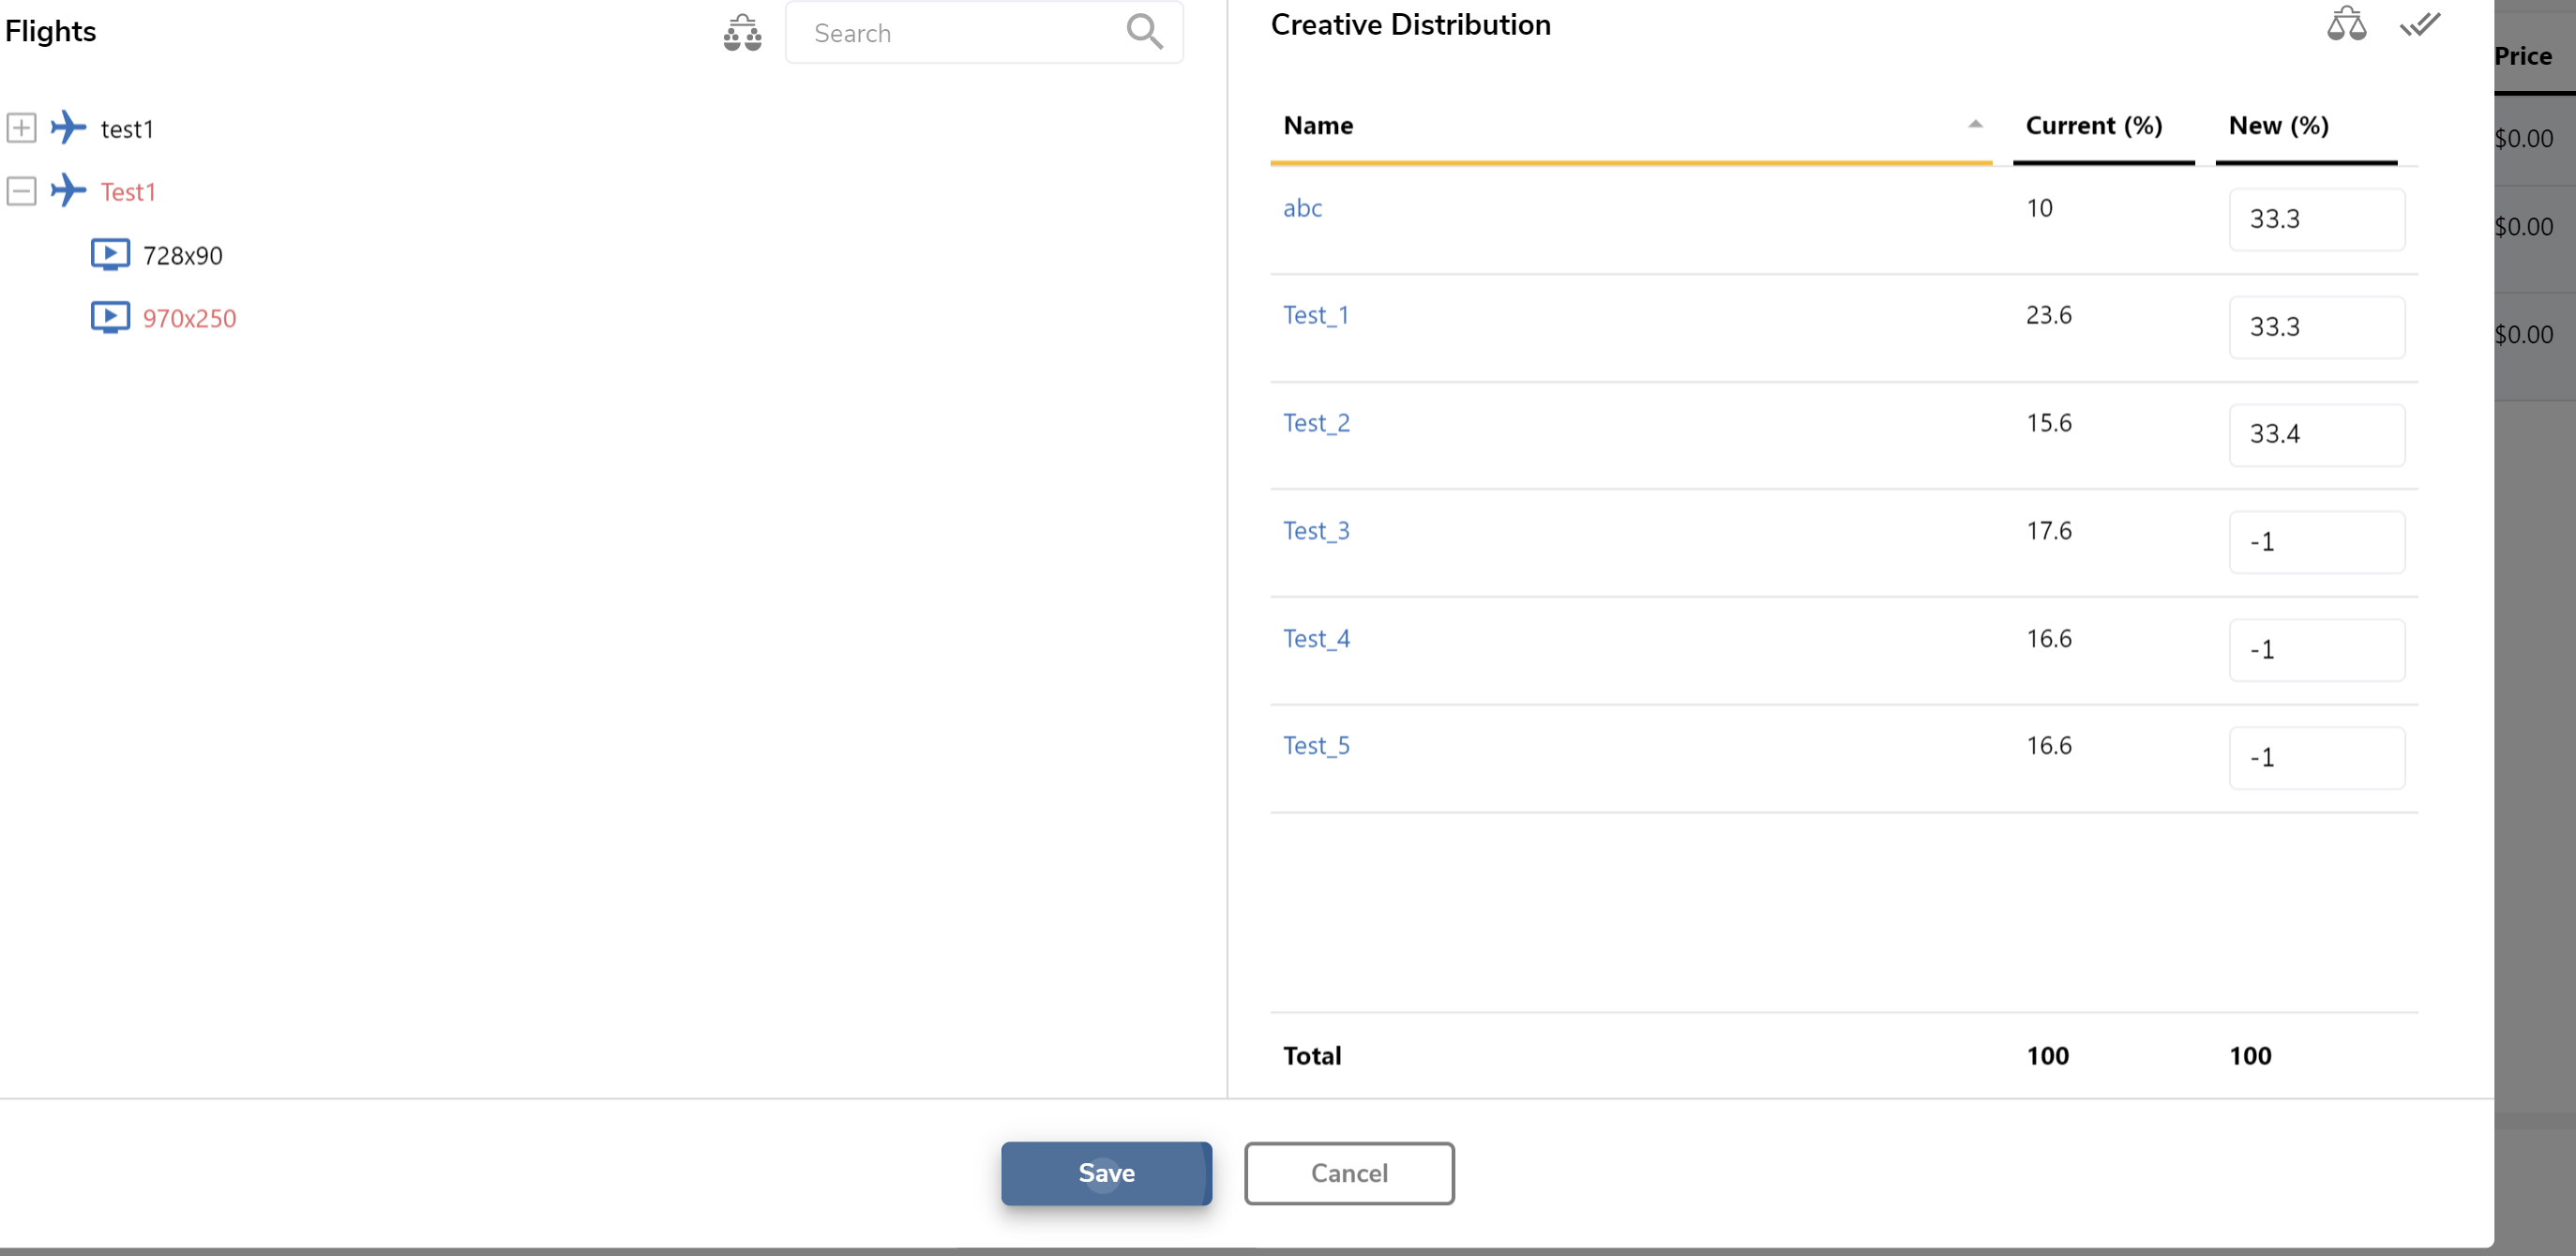Click the video icon beside 970x250
The height and width of the screenshot is (1256, 2576).
110,317
